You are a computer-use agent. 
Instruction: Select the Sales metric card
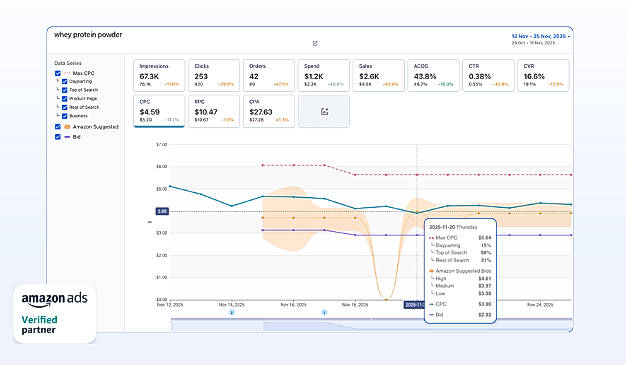pyautogui.click(x=378, y=75)
